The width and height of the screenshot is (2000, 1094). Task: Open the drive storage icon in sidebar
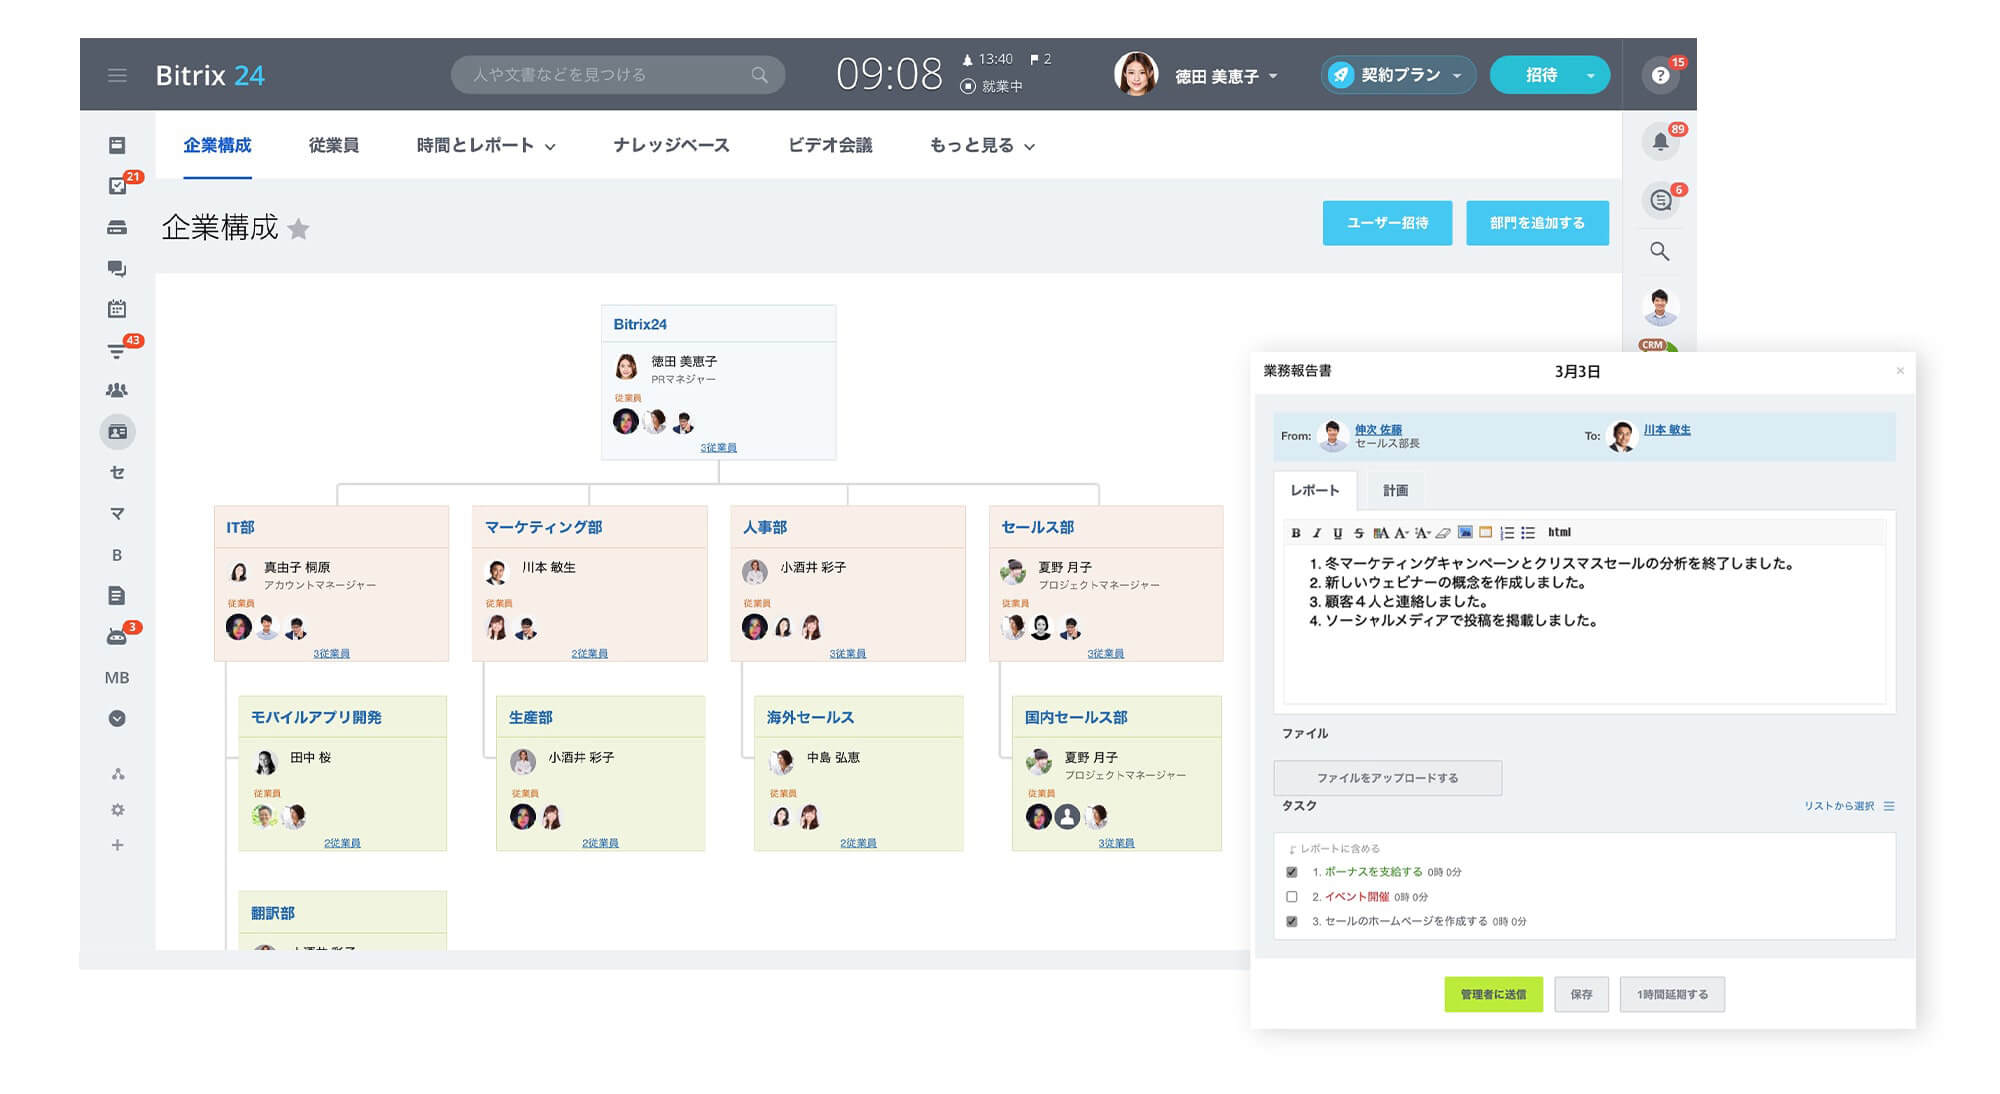[117, 228]
